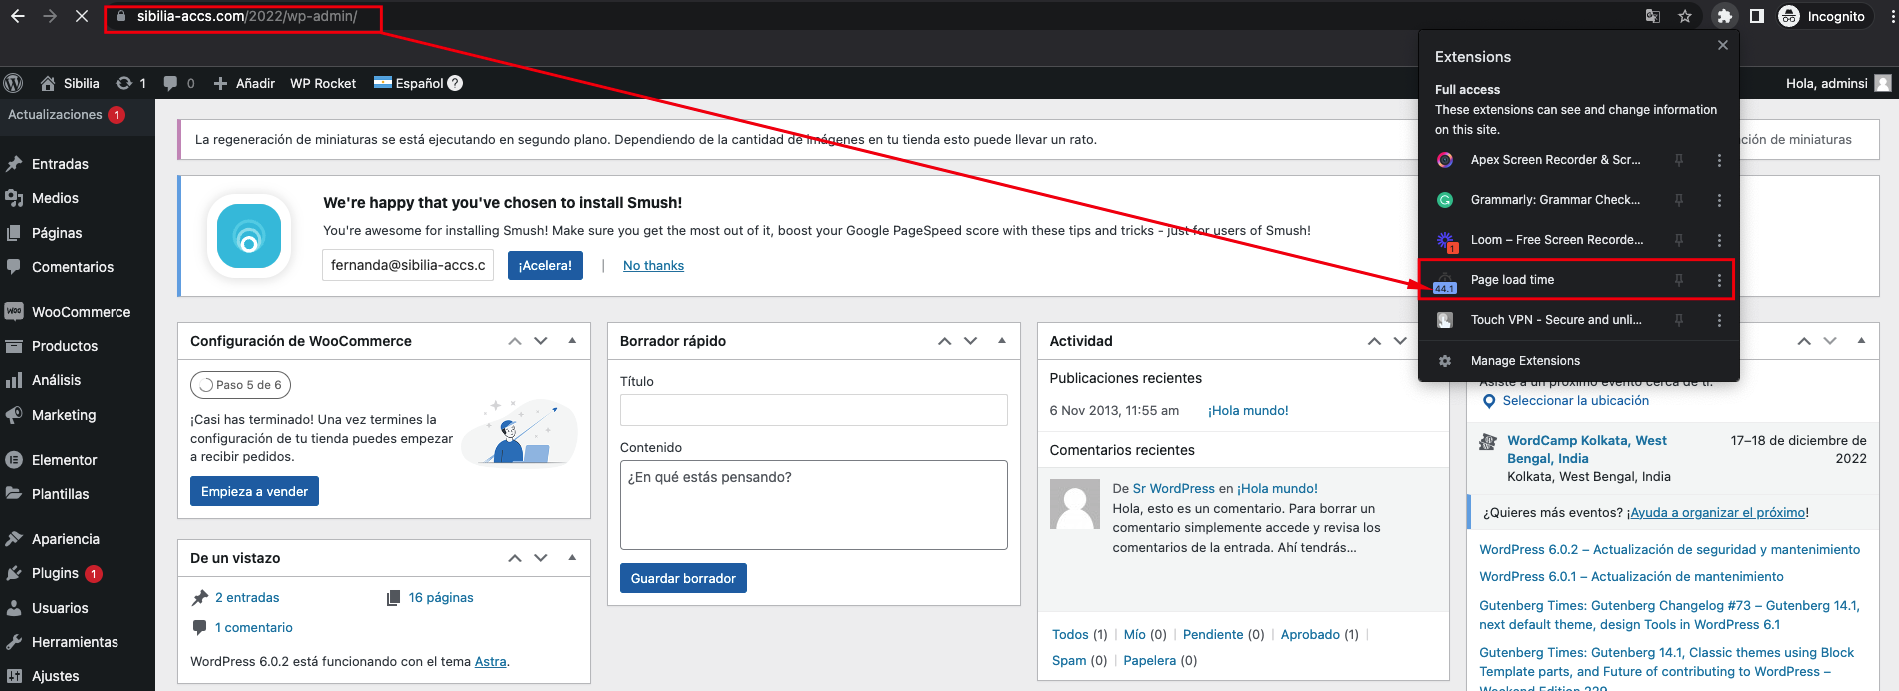The image size is (1899, 691).
Task: Click the Smush email input field
Action: [408, 265]
